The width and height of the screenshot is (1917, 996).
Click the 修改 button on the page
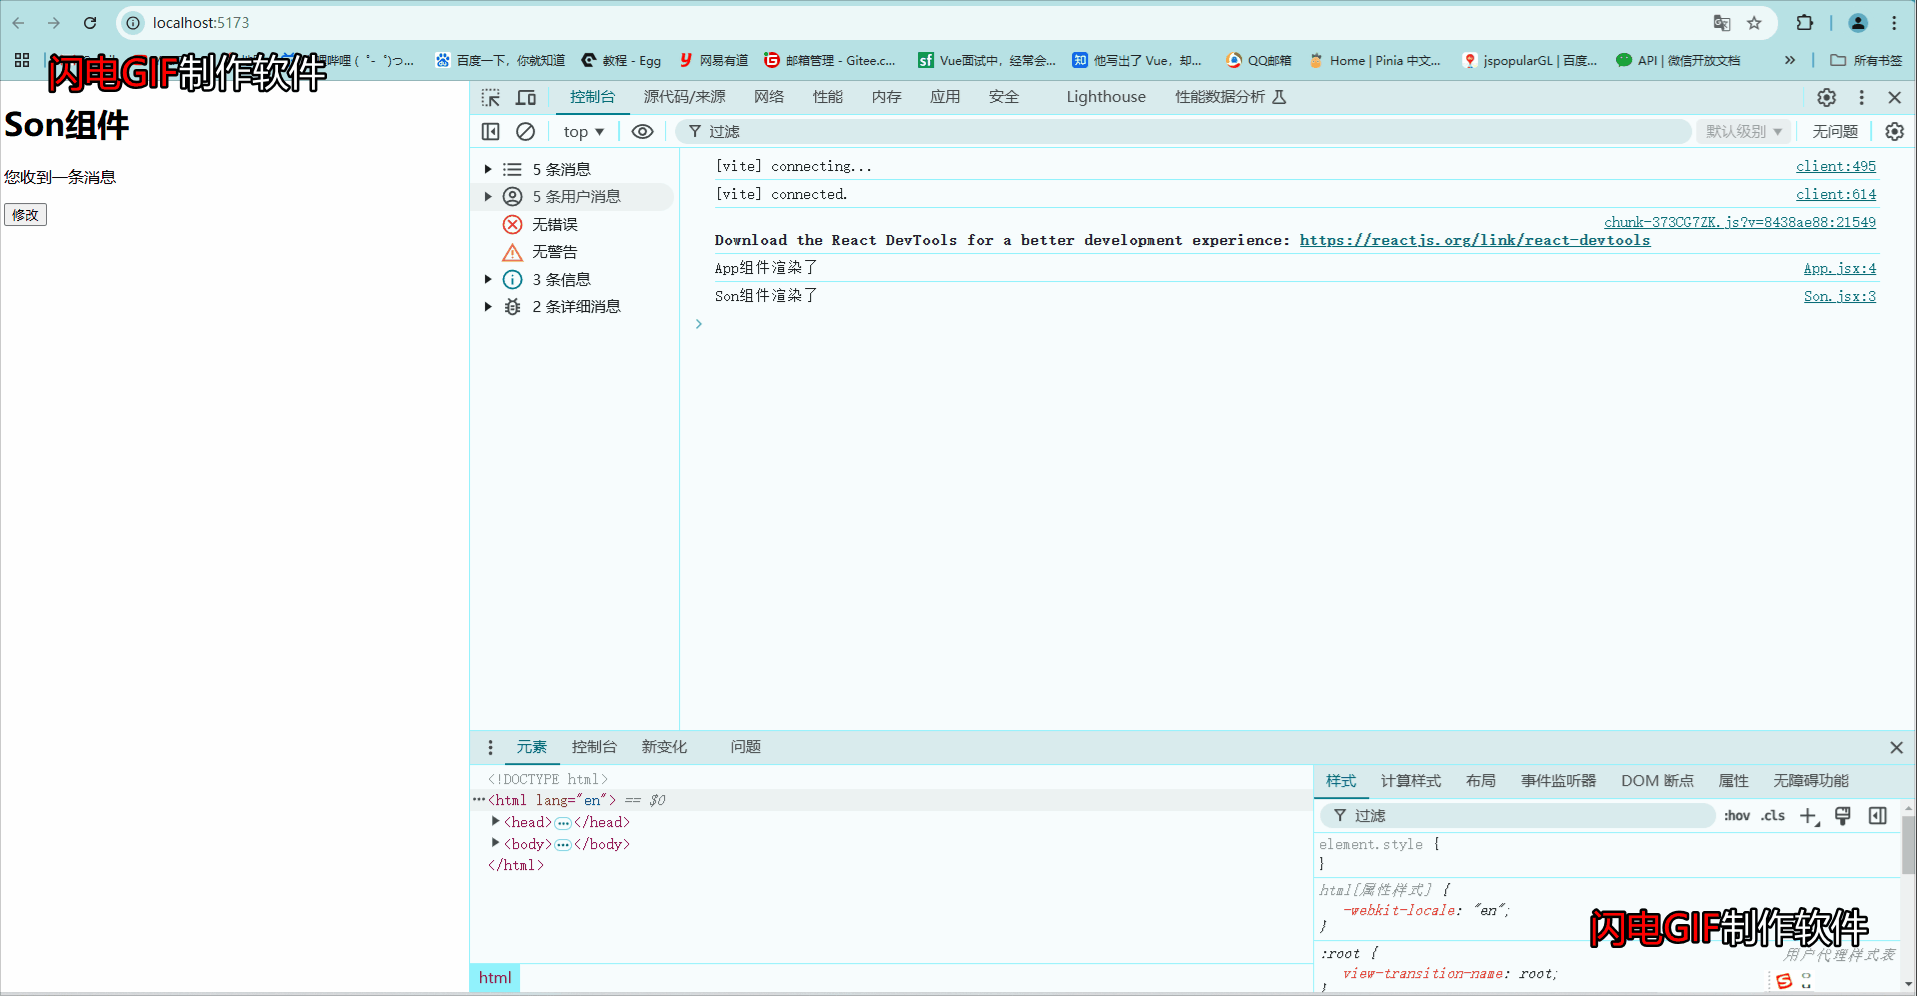click(25, 214)
